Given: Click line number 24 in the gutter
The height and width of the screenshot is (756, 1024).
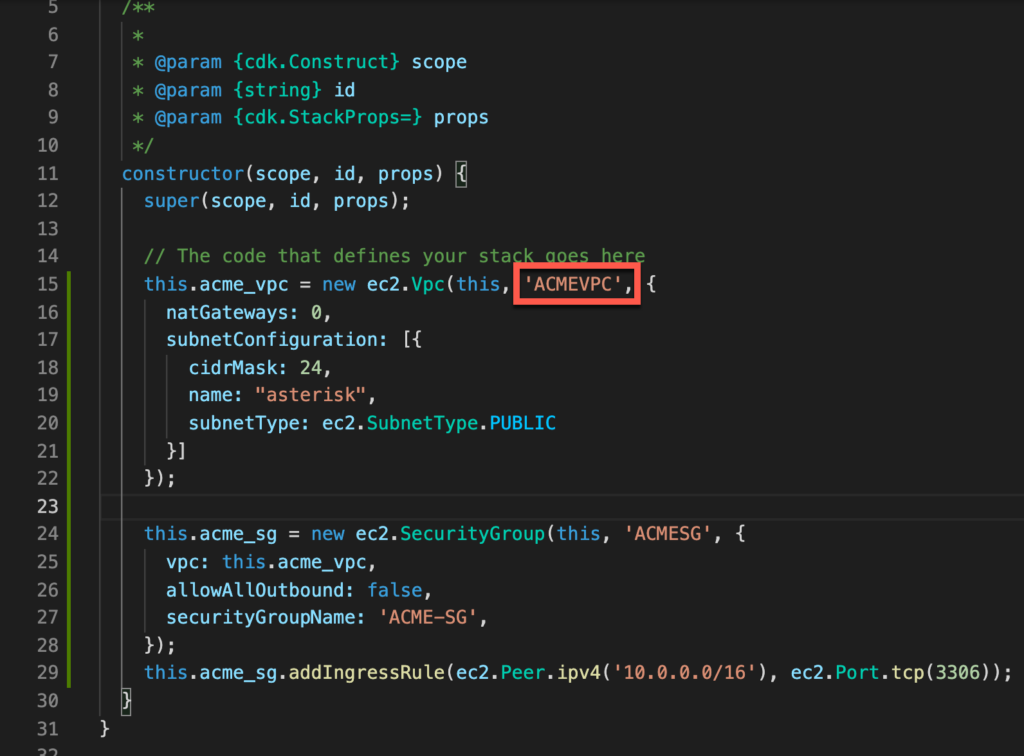Looking at the screenshot, I should (48, 534).
